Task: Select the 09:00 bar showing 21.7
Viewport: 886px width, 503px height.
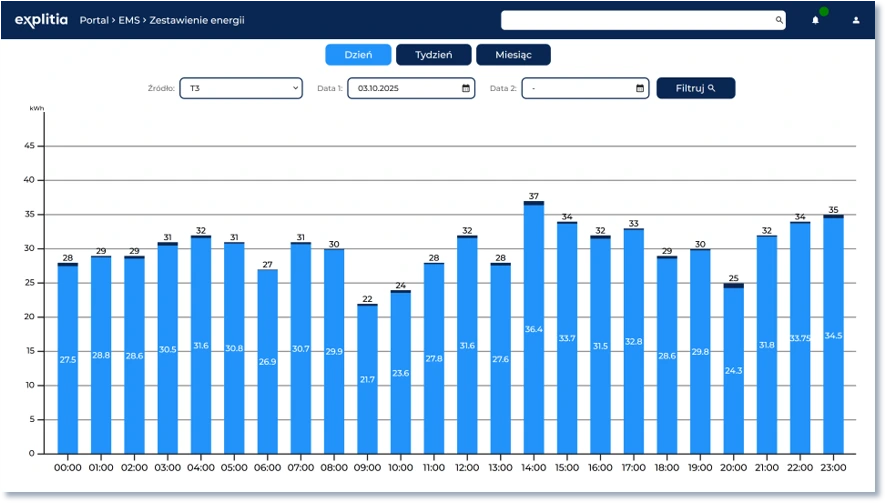Action: point(367,380)
